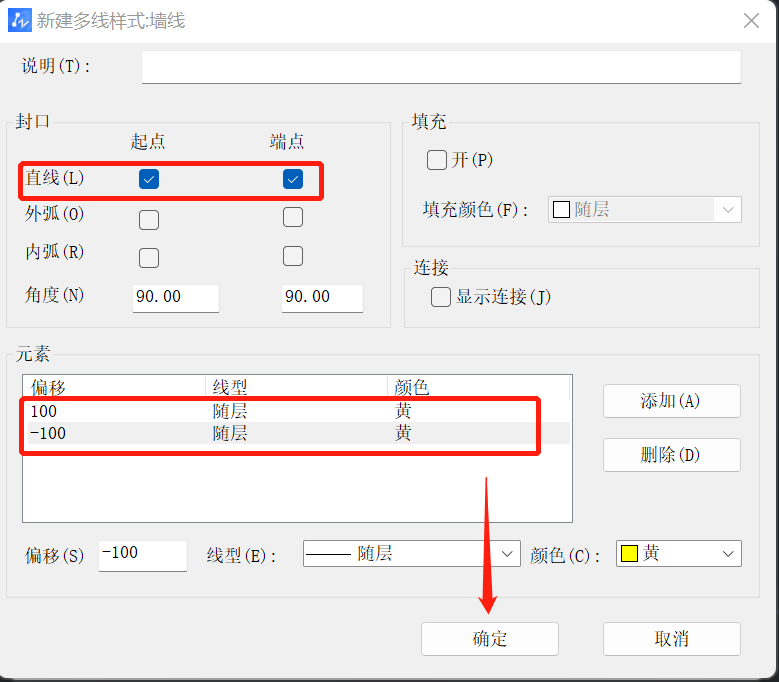Click the 添加(A) button
779x682 pixels.
coord(672,401)
